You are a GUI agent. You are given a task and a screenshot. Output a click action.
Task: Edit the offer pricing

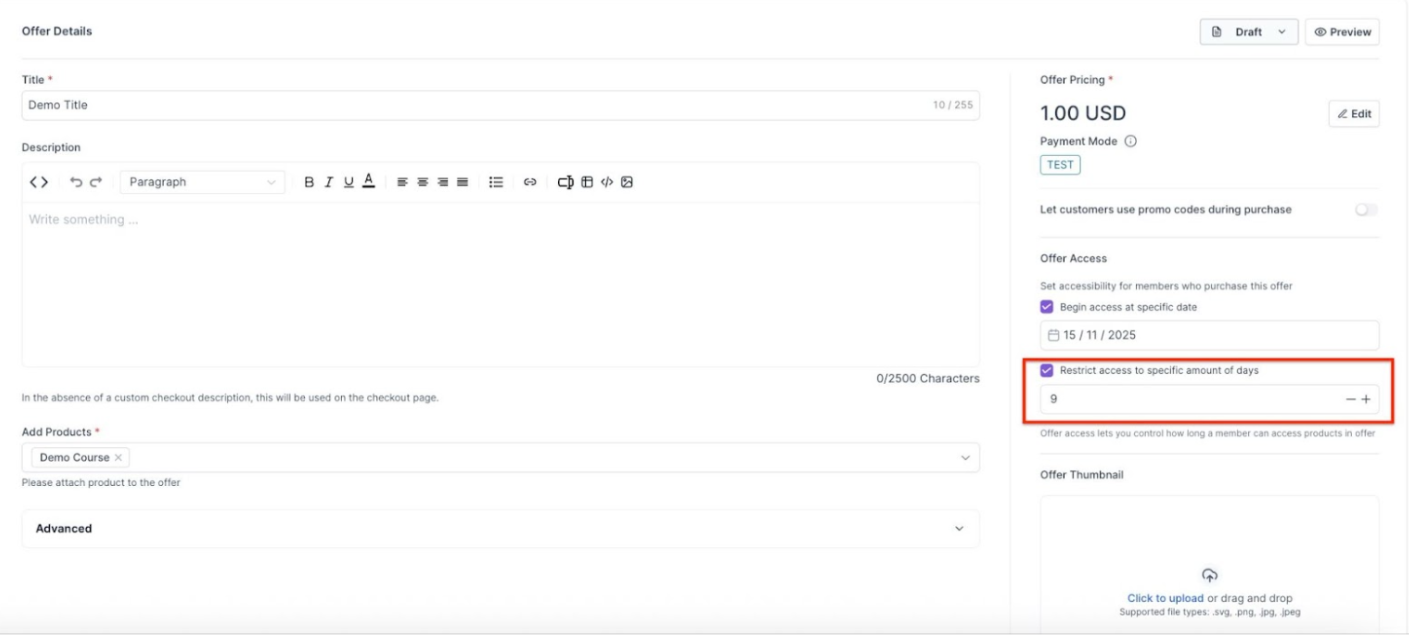click(x=1354, y=114)
